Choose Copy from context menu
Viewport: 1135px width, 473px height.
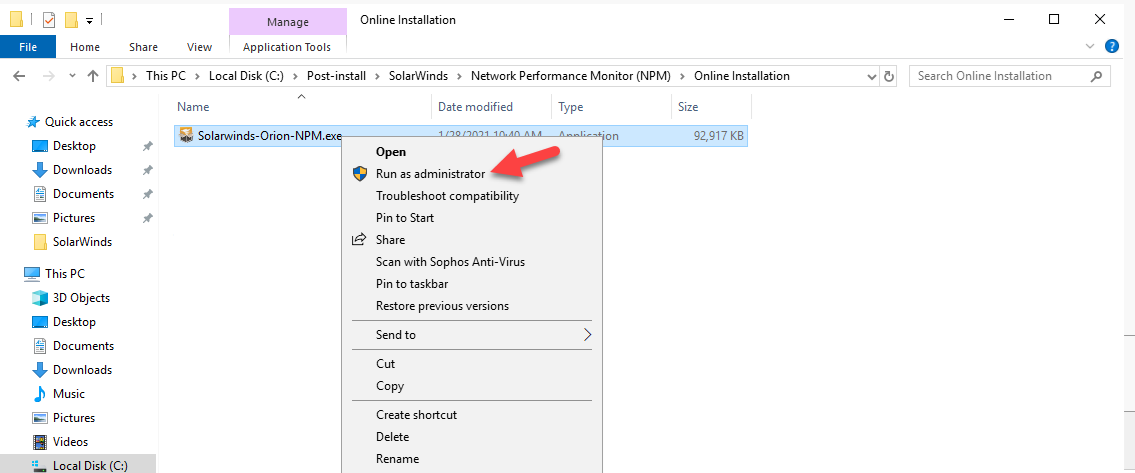tap(389, 386)
